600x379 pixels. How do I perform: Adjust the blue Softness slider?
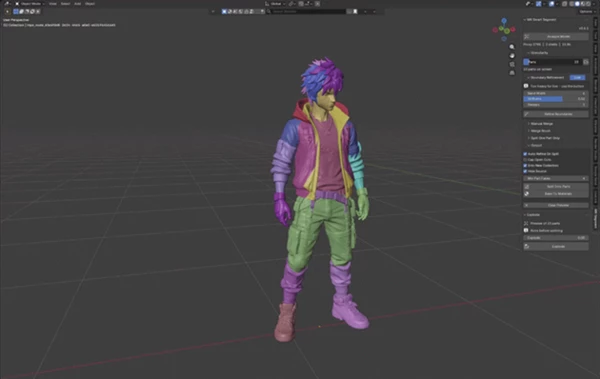[x=556, y=99]
